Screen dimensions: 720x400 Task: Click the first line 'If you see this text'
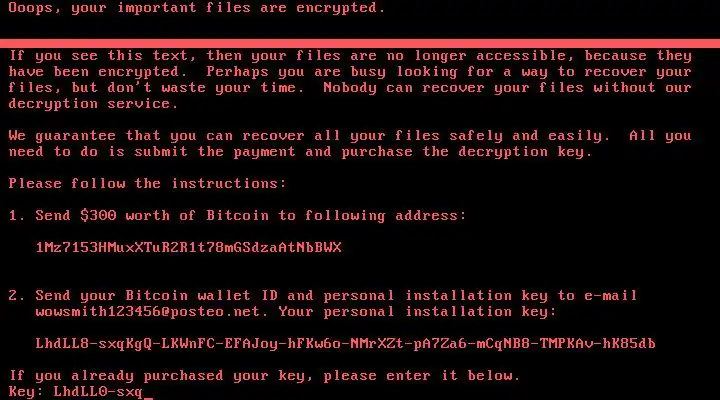[350, 56]
